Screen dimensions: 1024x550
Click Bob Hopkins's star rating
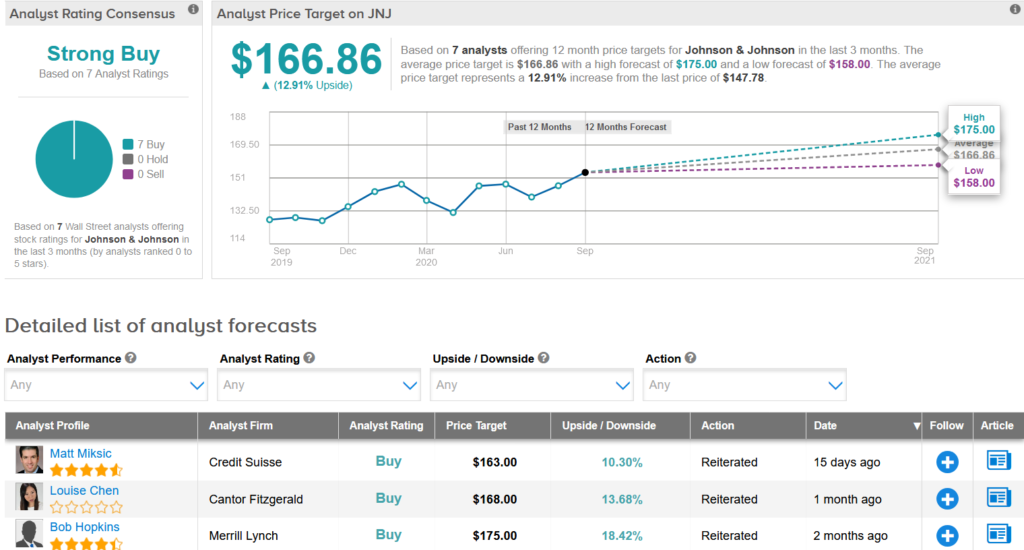(x=86, y=543)
